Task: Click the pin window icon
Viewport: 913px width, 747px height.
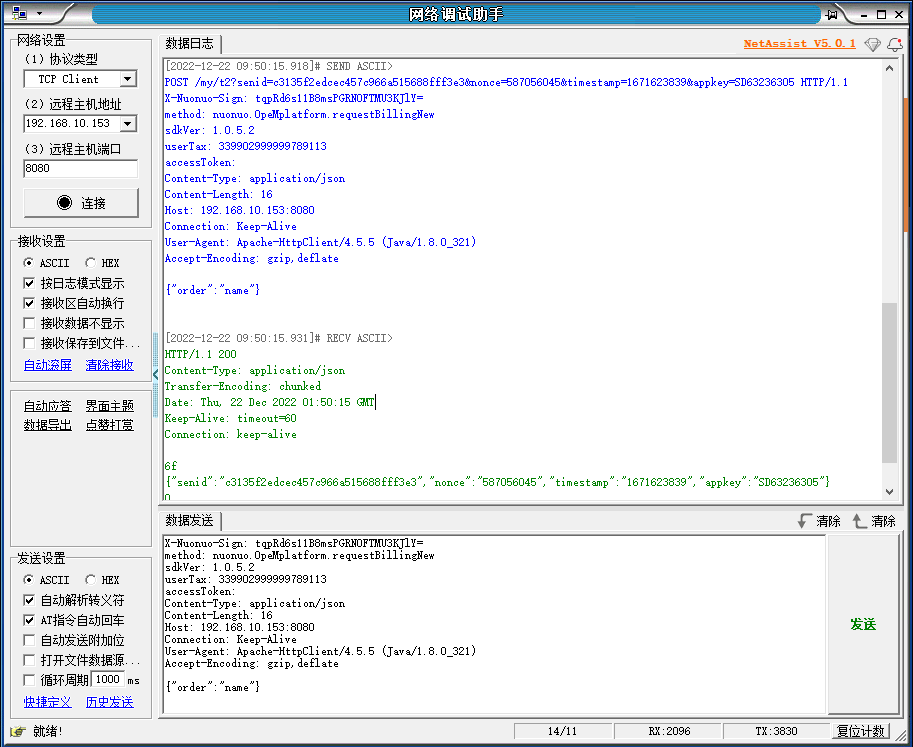Action: coord(833,15)
